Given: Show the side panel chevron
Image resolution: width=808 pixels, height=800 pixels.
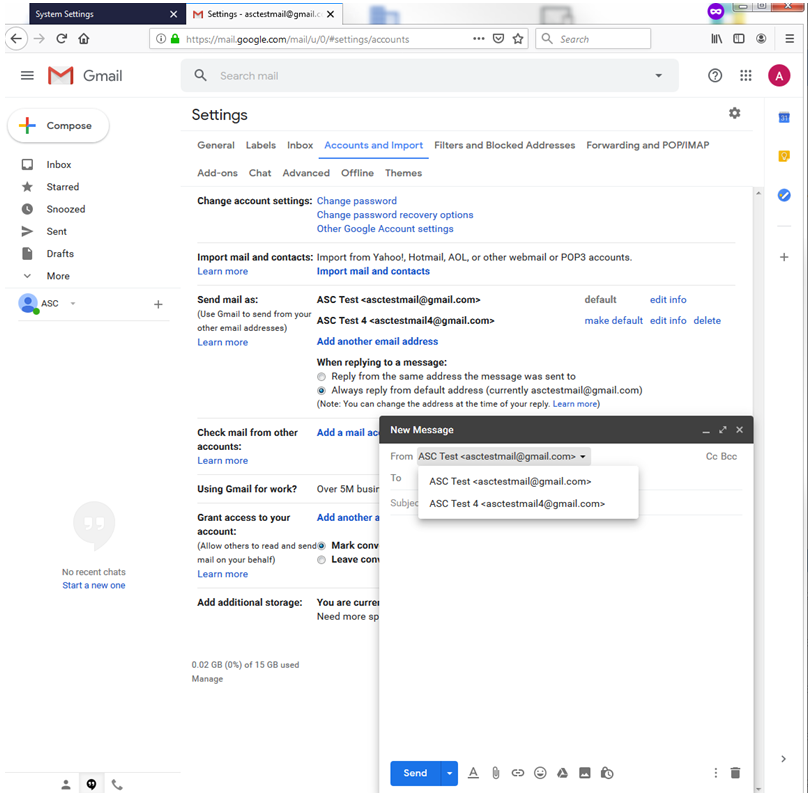Looking at the screenshot, I should pos(783,759).
